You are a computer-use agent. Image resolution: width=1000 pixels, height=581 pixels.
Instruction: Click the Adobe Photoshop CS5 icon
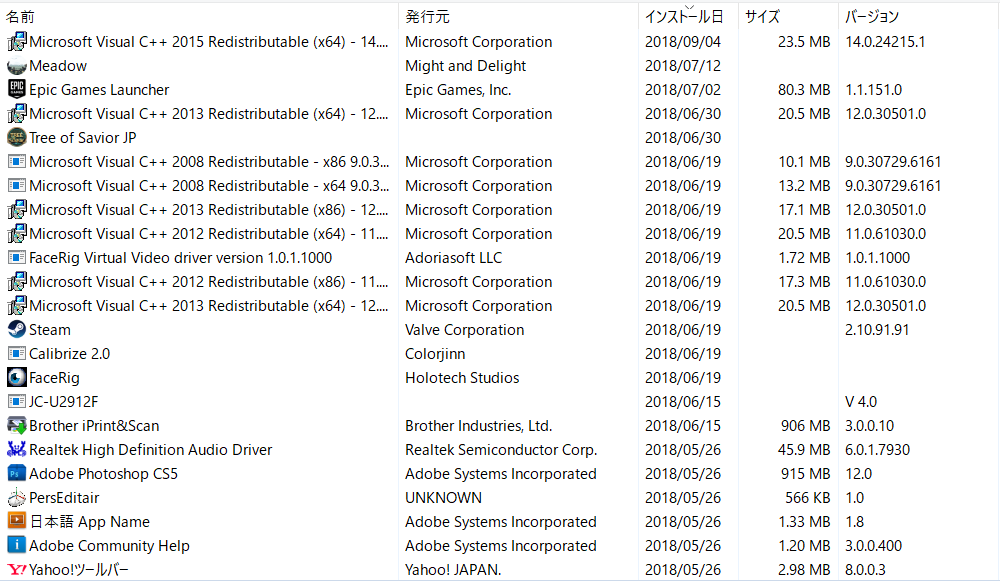coord(16,474)
